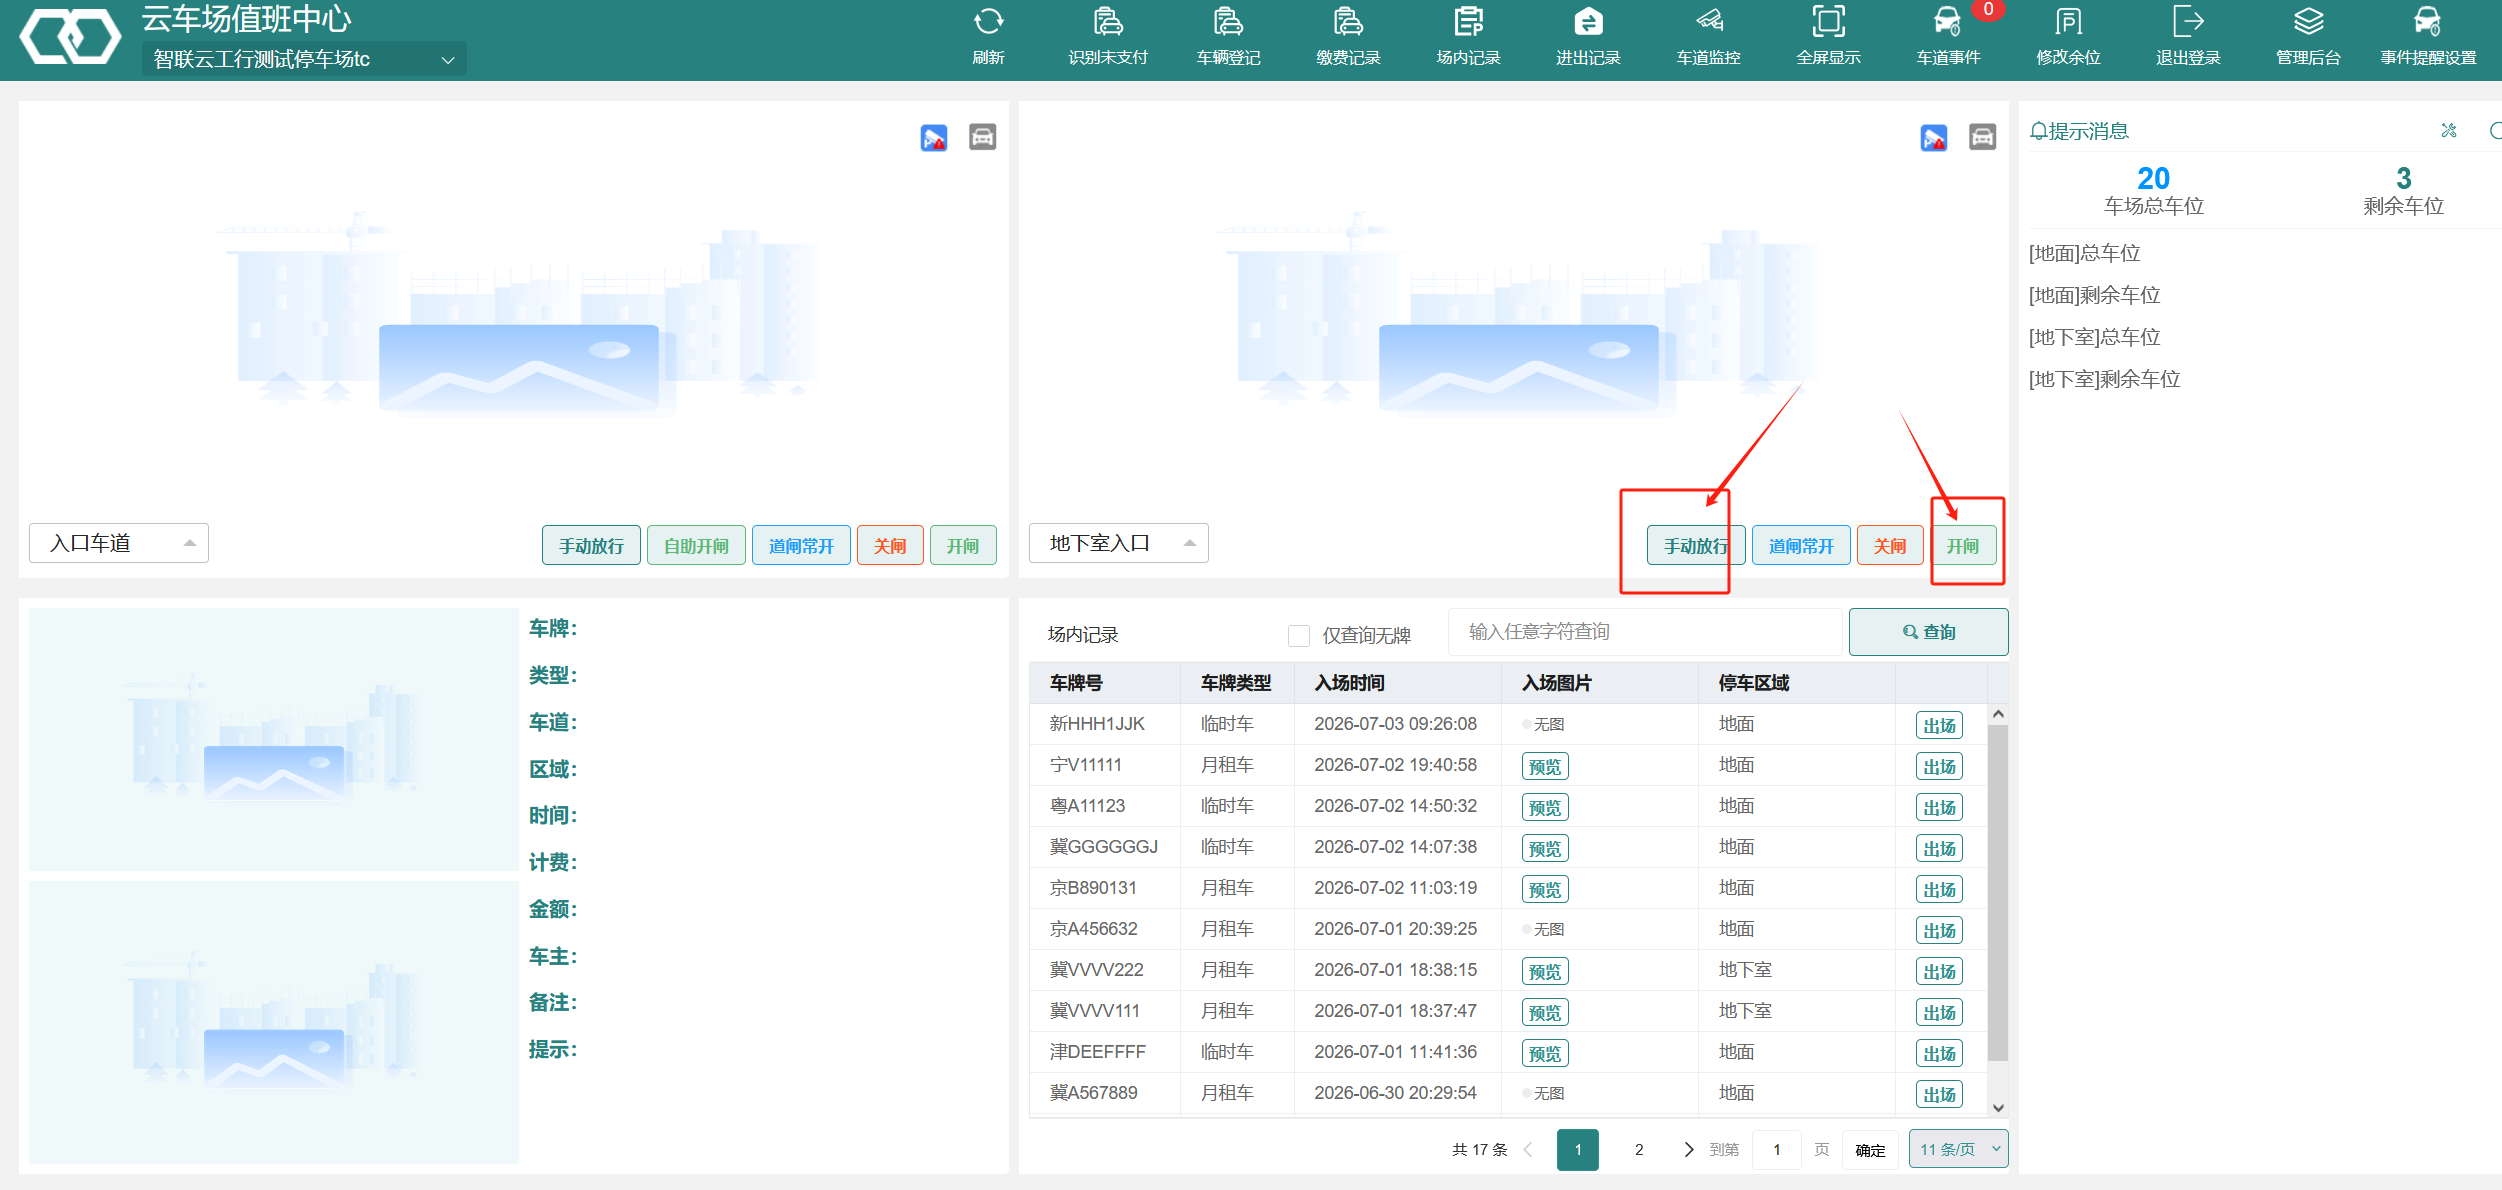Click 出场 for 宁V11111 row
This screenshot has width=2502, height=1190.
(1939, 766)
